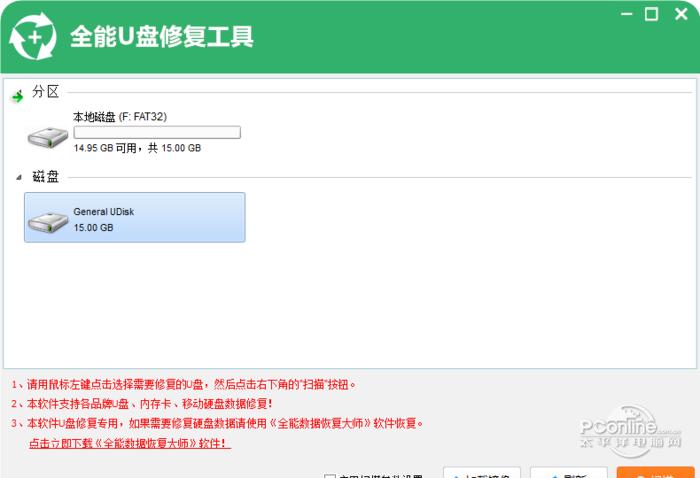
Task: Click the 15.00 GB size under General UDisk
Action: 93,228
